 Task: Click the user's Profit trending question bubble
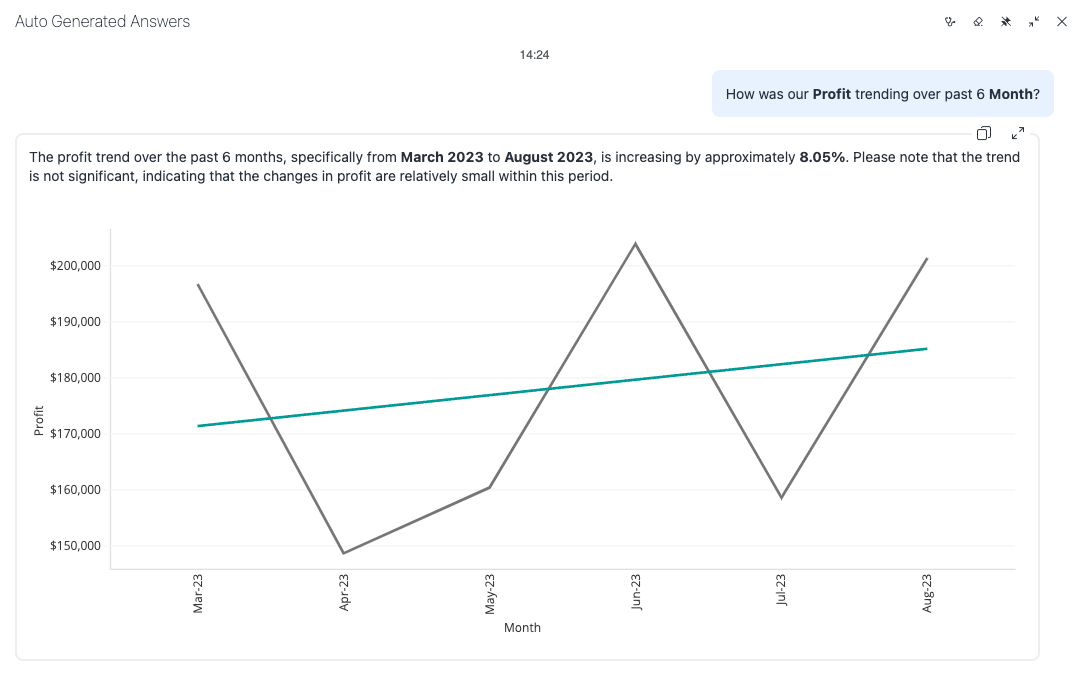[x=882, y=94]
